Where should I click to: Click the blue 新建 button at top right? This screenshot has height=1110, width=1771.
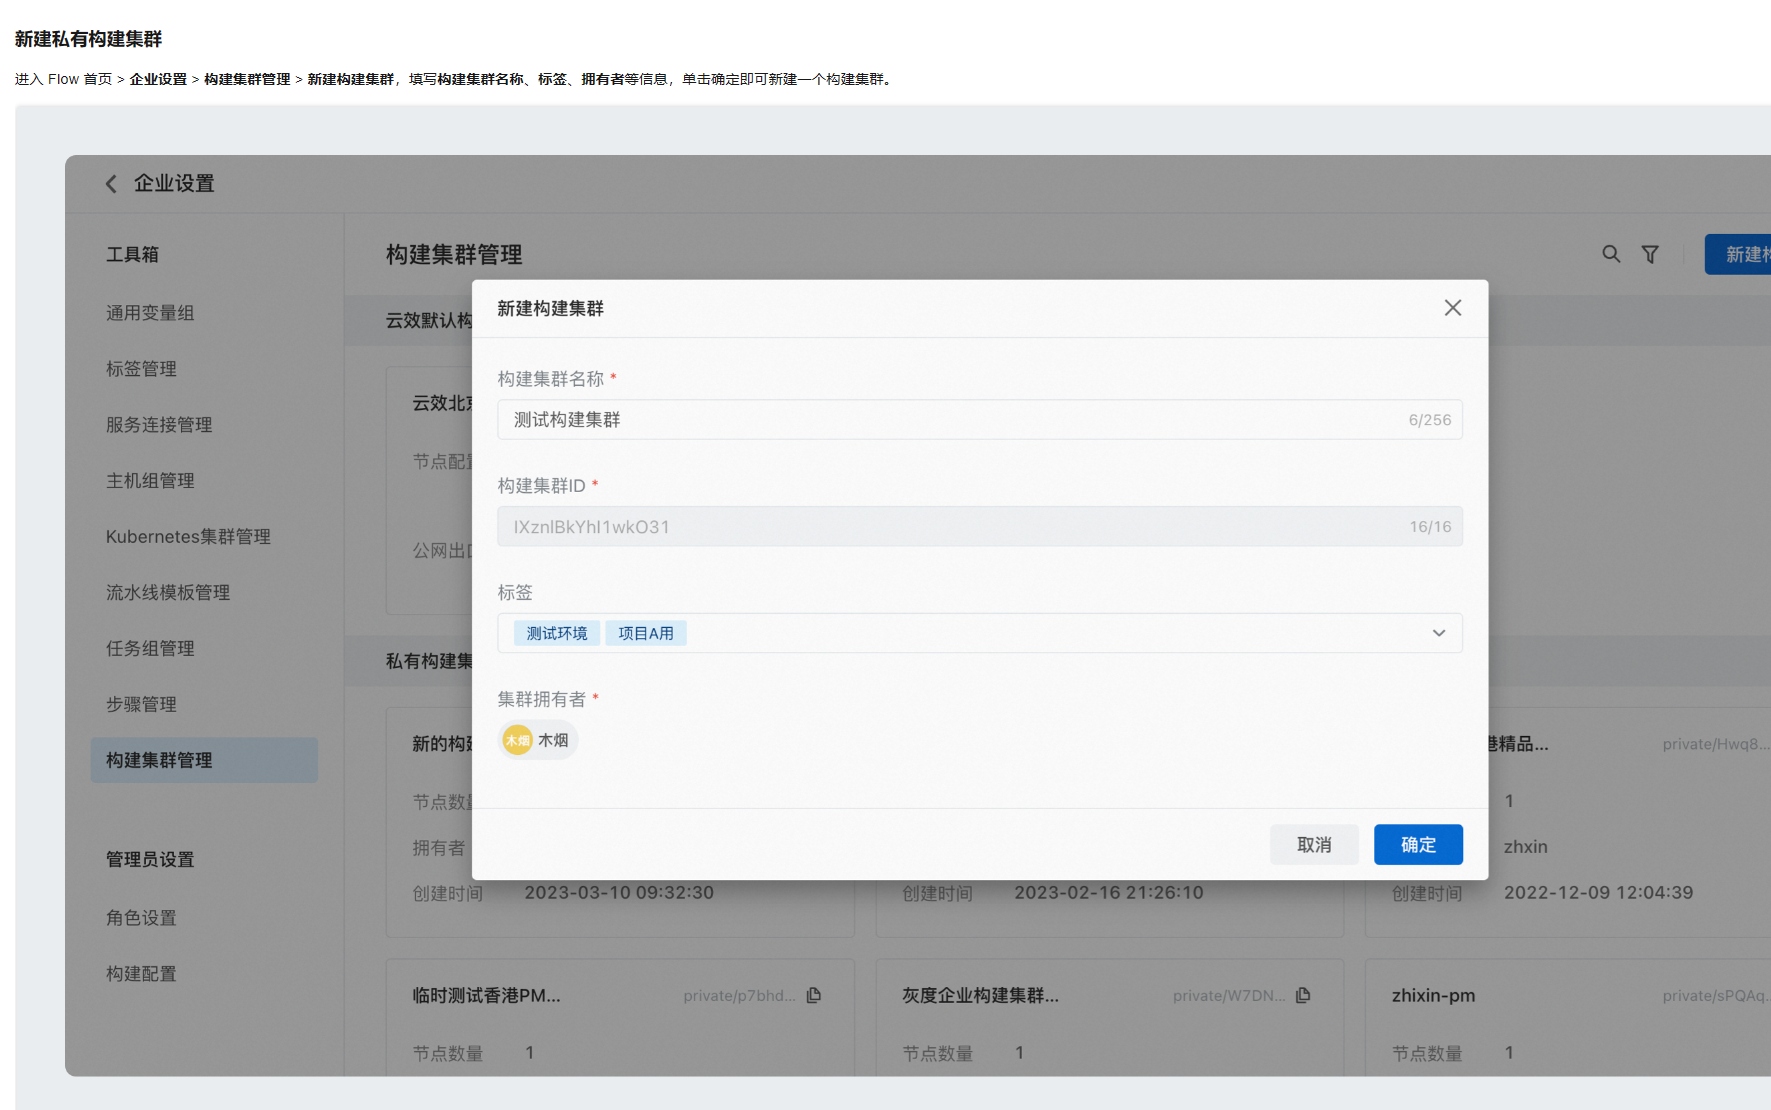coord(1738,254)
